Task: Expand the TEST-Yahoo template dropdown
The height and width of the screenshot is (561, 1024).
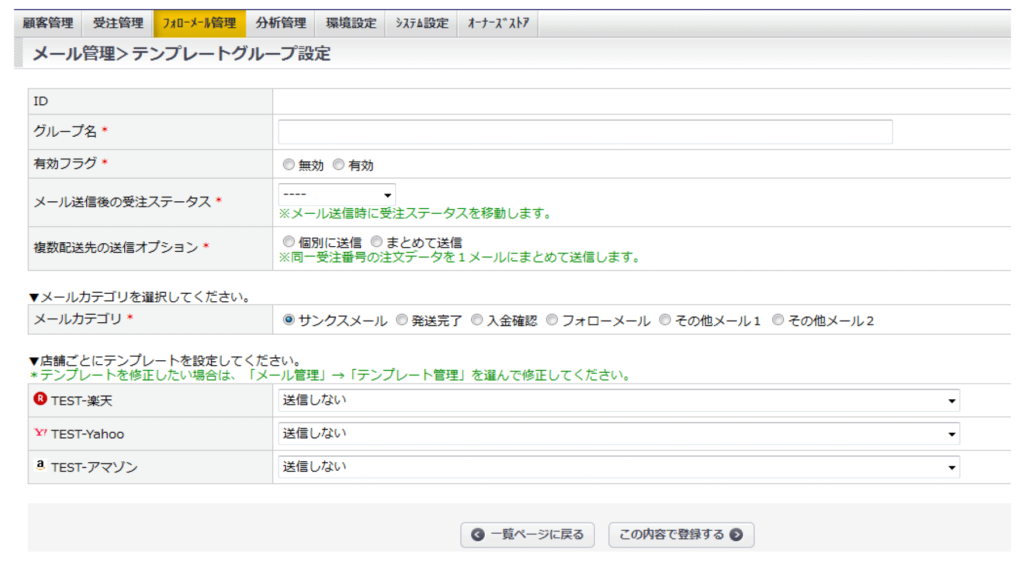Action: click(x=618, y=434)
